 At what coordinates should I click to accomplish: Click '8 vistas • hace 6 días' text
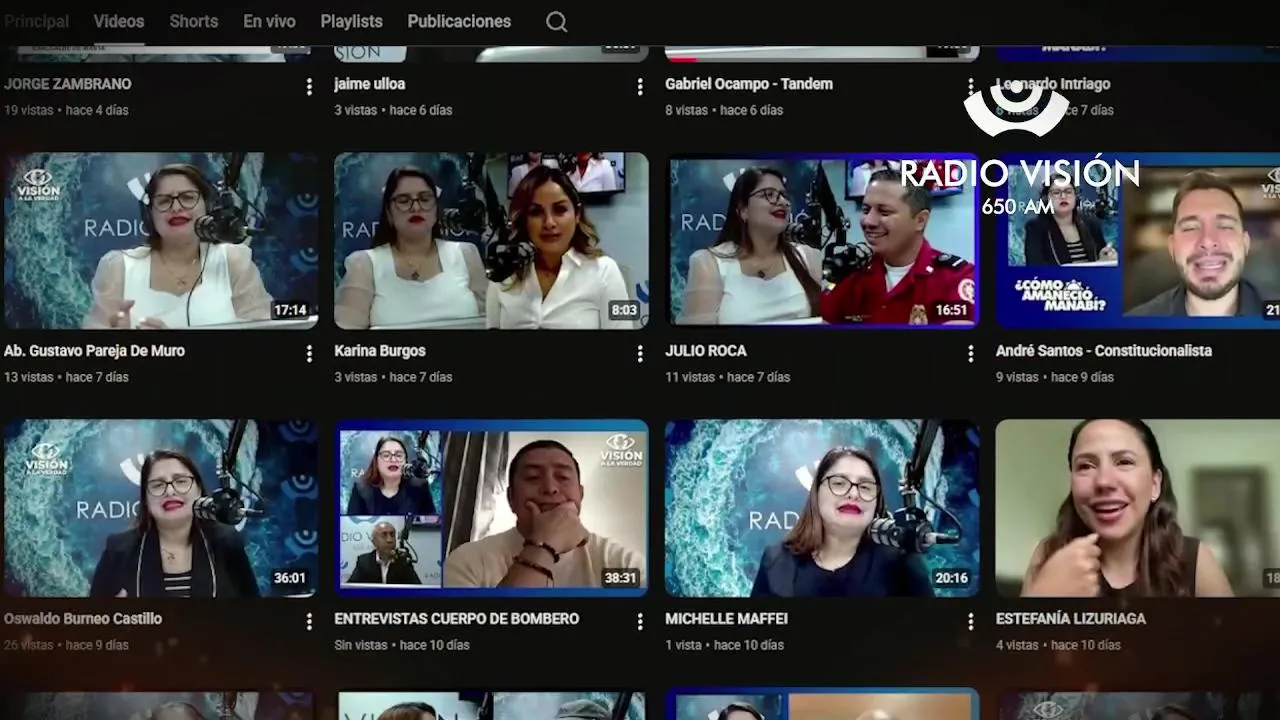point(724,110)
